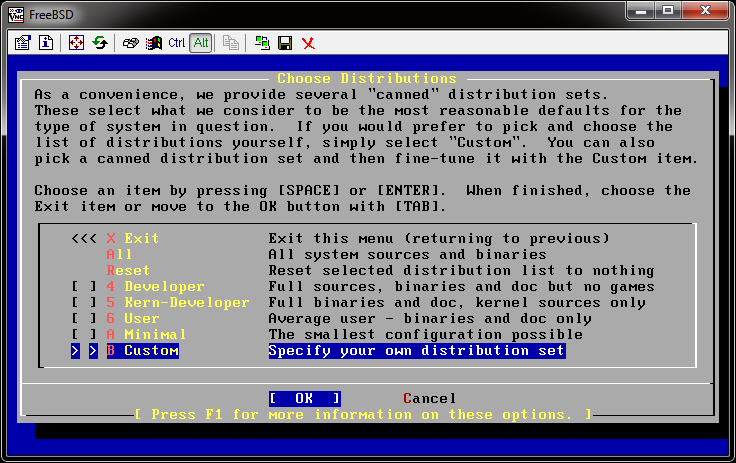Click 'Average user - binaries and doc only'
The width and height of the screenshot is (736, 463).
430,318
